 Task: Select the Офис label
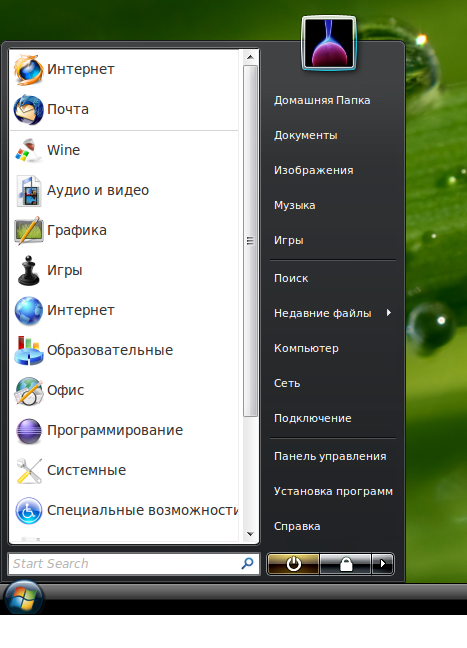[65, 390]
